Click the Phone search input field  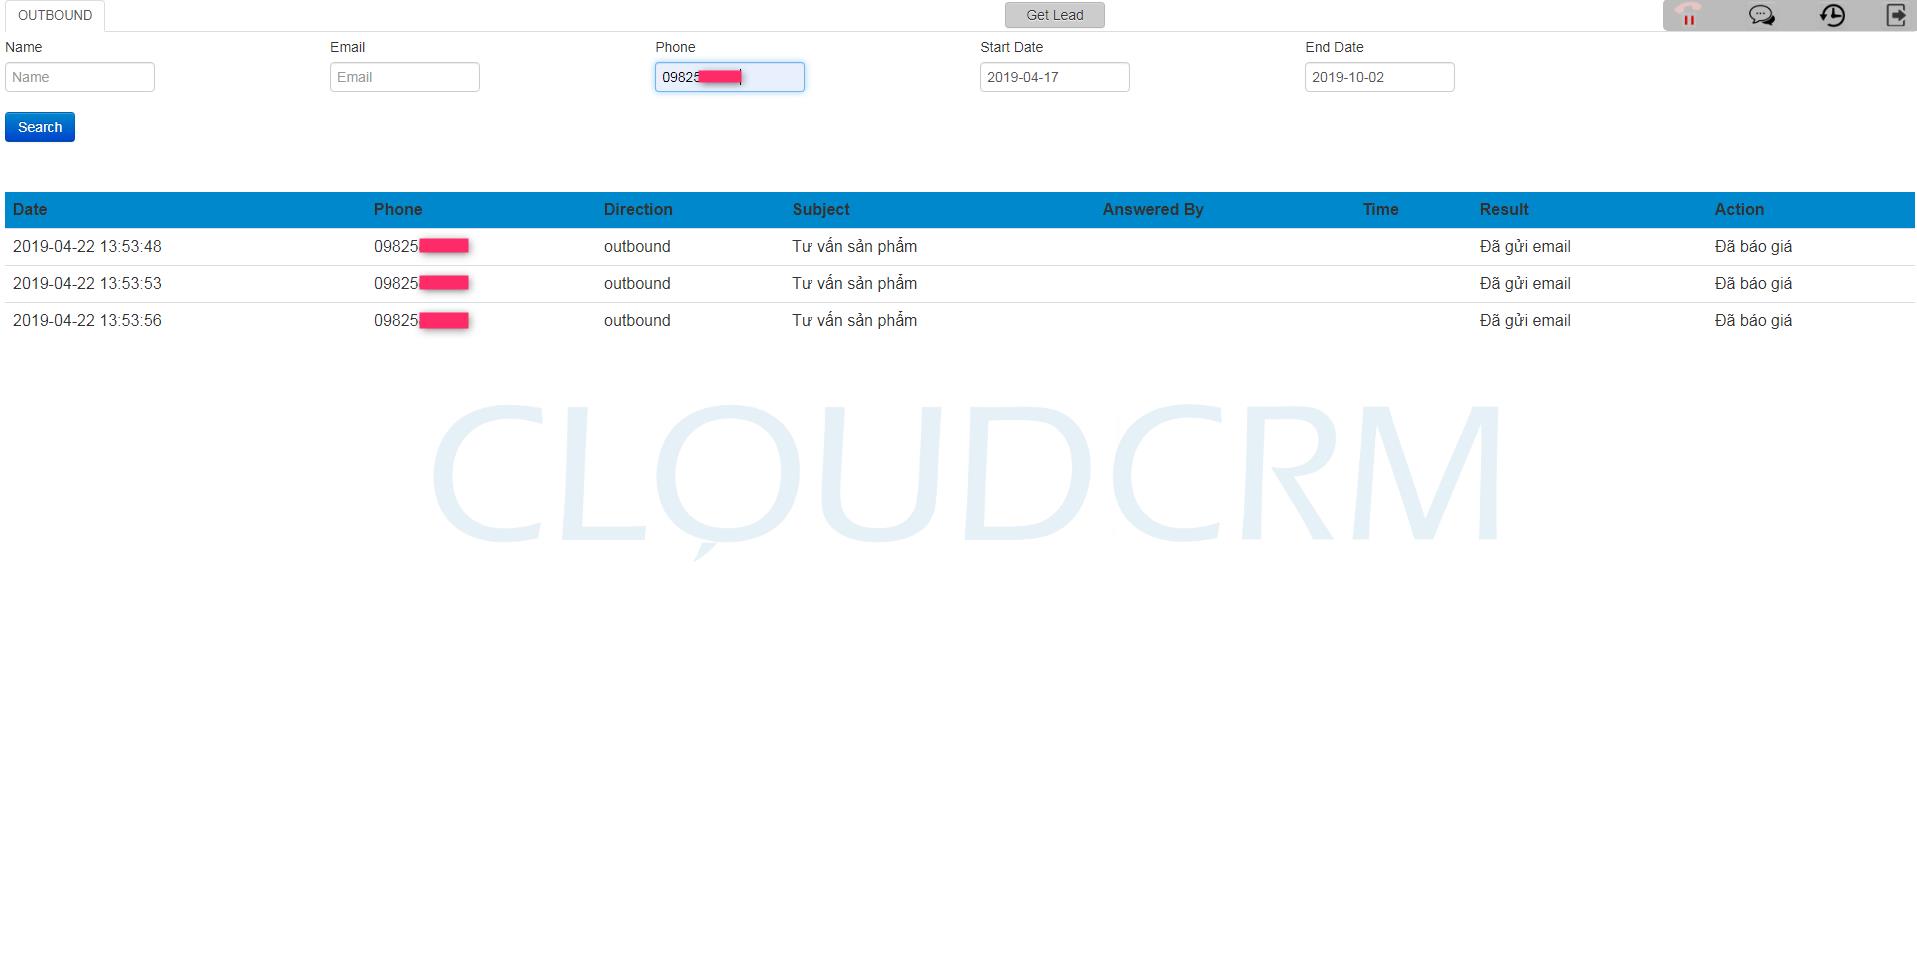(730, 77)
